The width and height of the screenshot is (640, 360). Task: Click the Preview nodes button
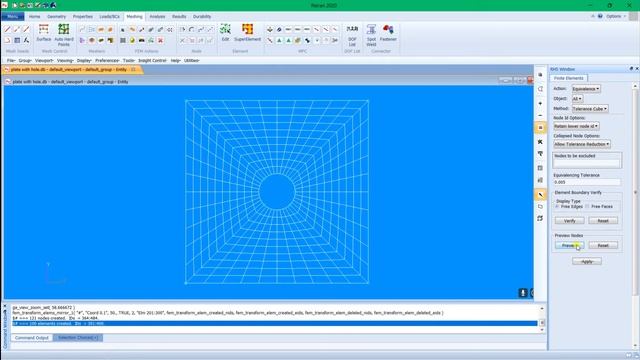point(569,245)
